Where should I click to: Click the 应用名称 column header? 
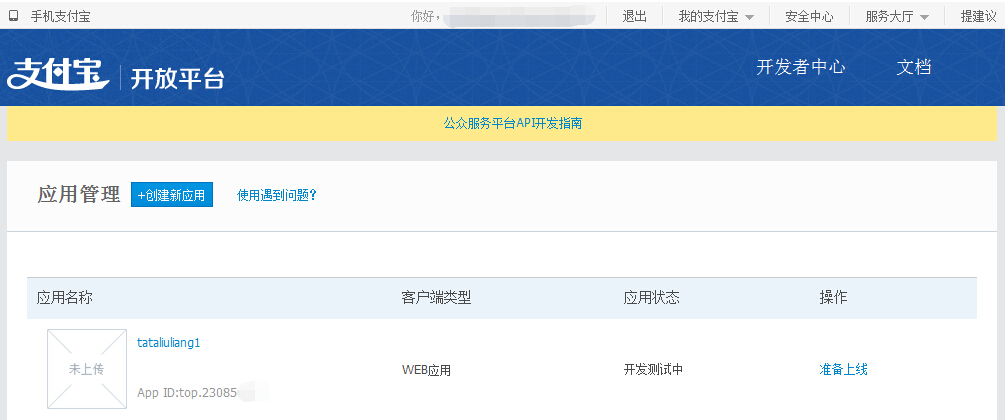point(65,298)
